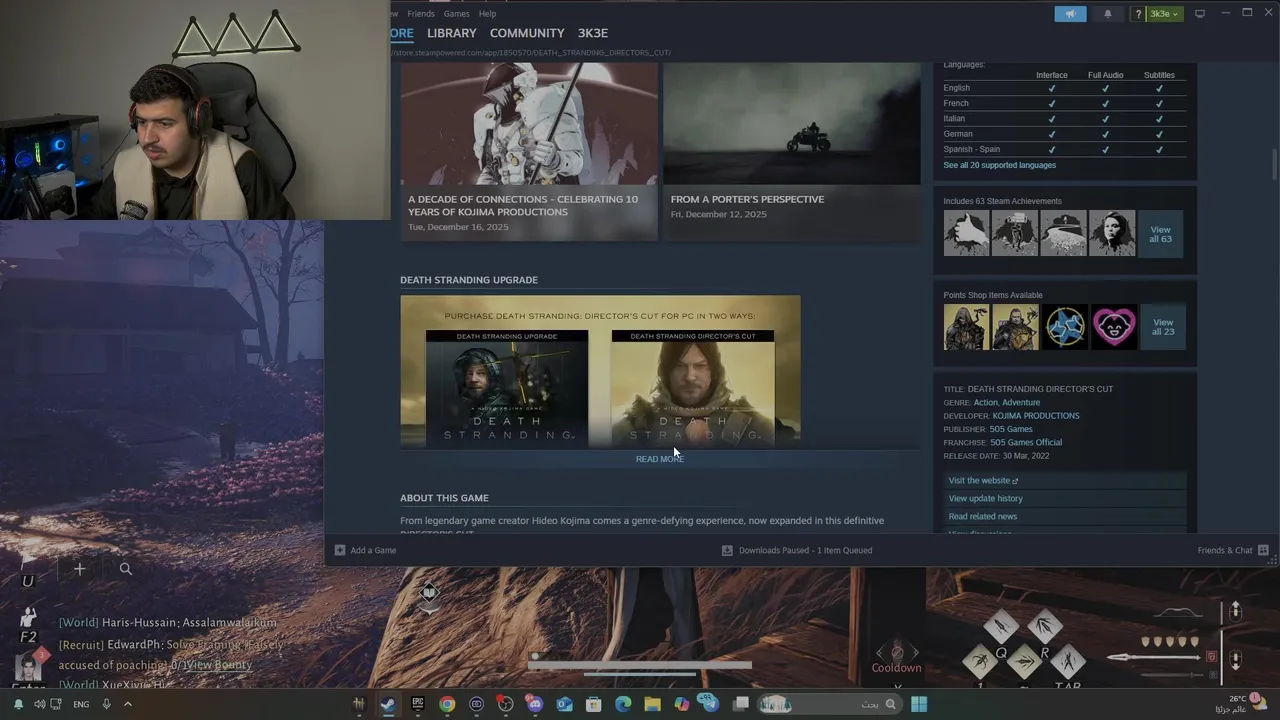
Task: Click the plus icon in the game overlay
Action: click(x=79, y=569)
